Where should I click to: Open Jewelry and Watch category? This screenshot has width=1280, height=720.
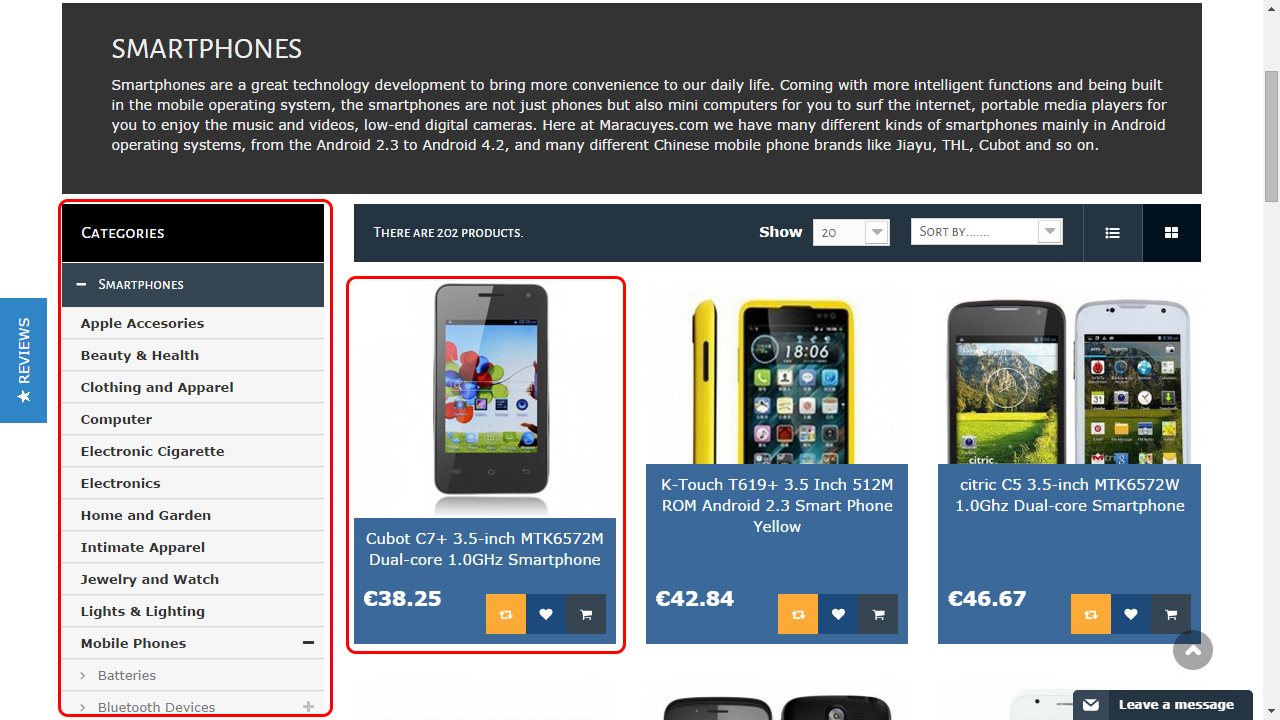coord(150,579)
